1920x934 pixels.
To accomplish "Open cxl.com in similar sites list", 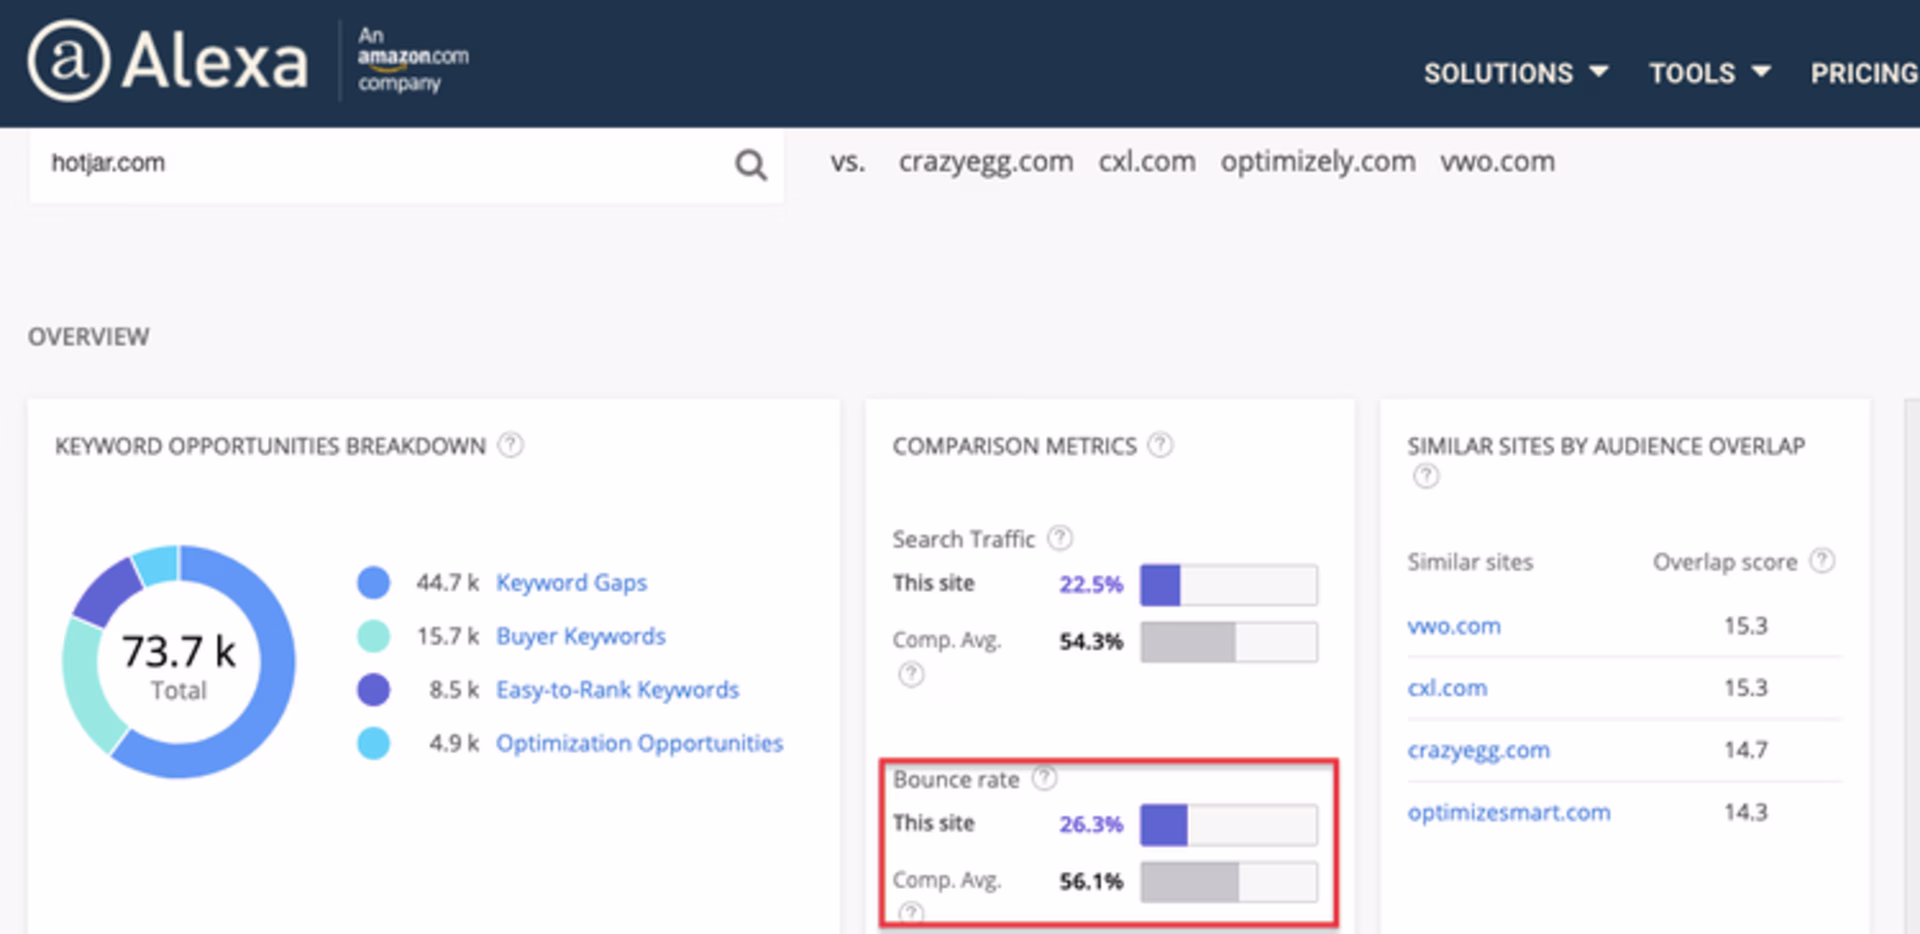I will (x=1447, y=688).
